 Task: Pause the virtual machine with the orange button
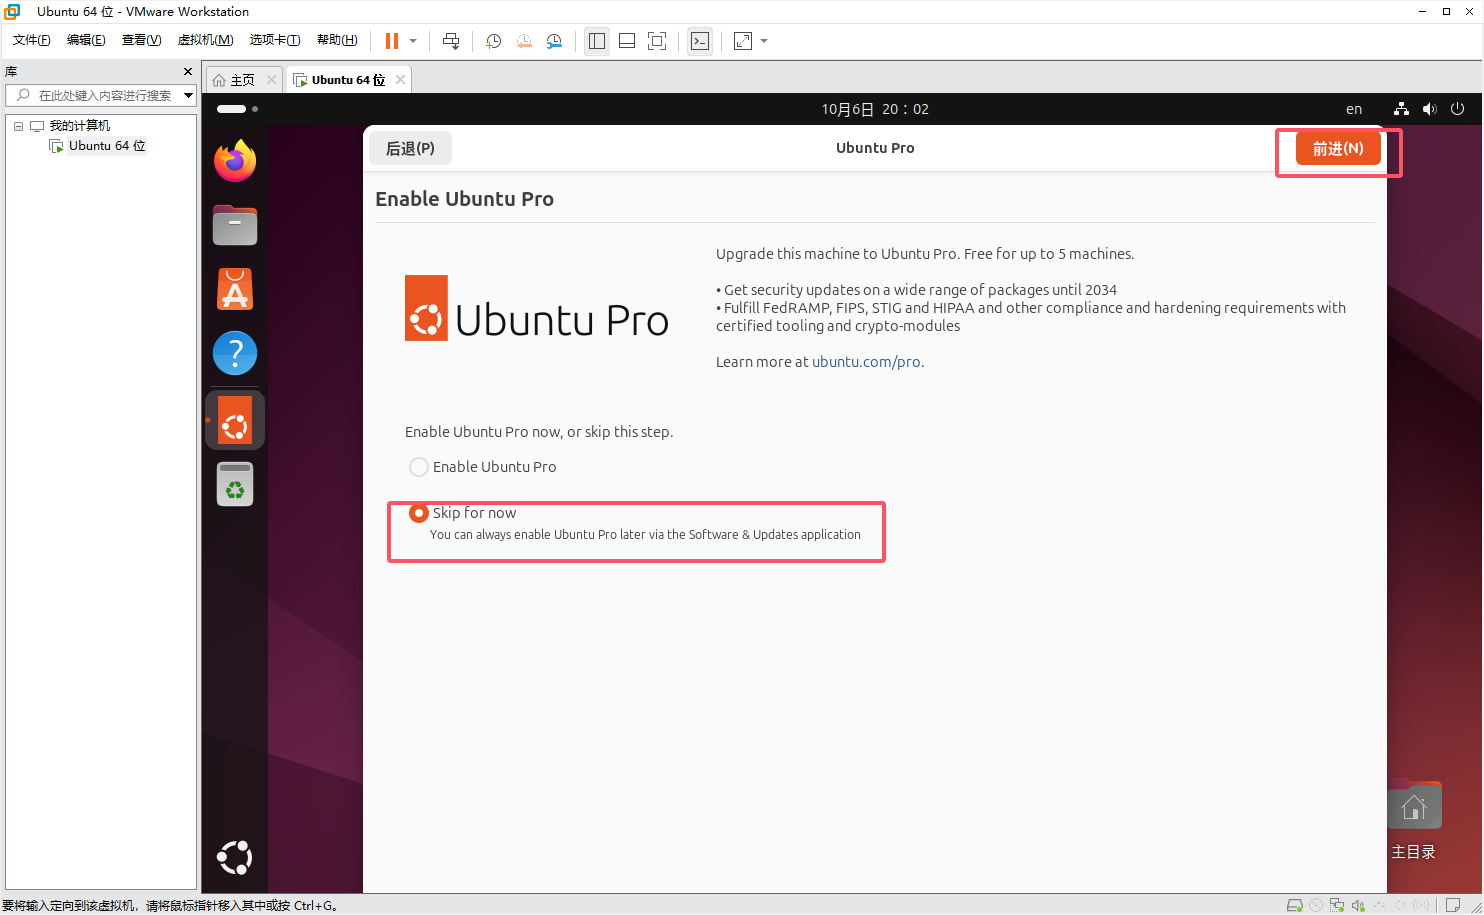392,41
